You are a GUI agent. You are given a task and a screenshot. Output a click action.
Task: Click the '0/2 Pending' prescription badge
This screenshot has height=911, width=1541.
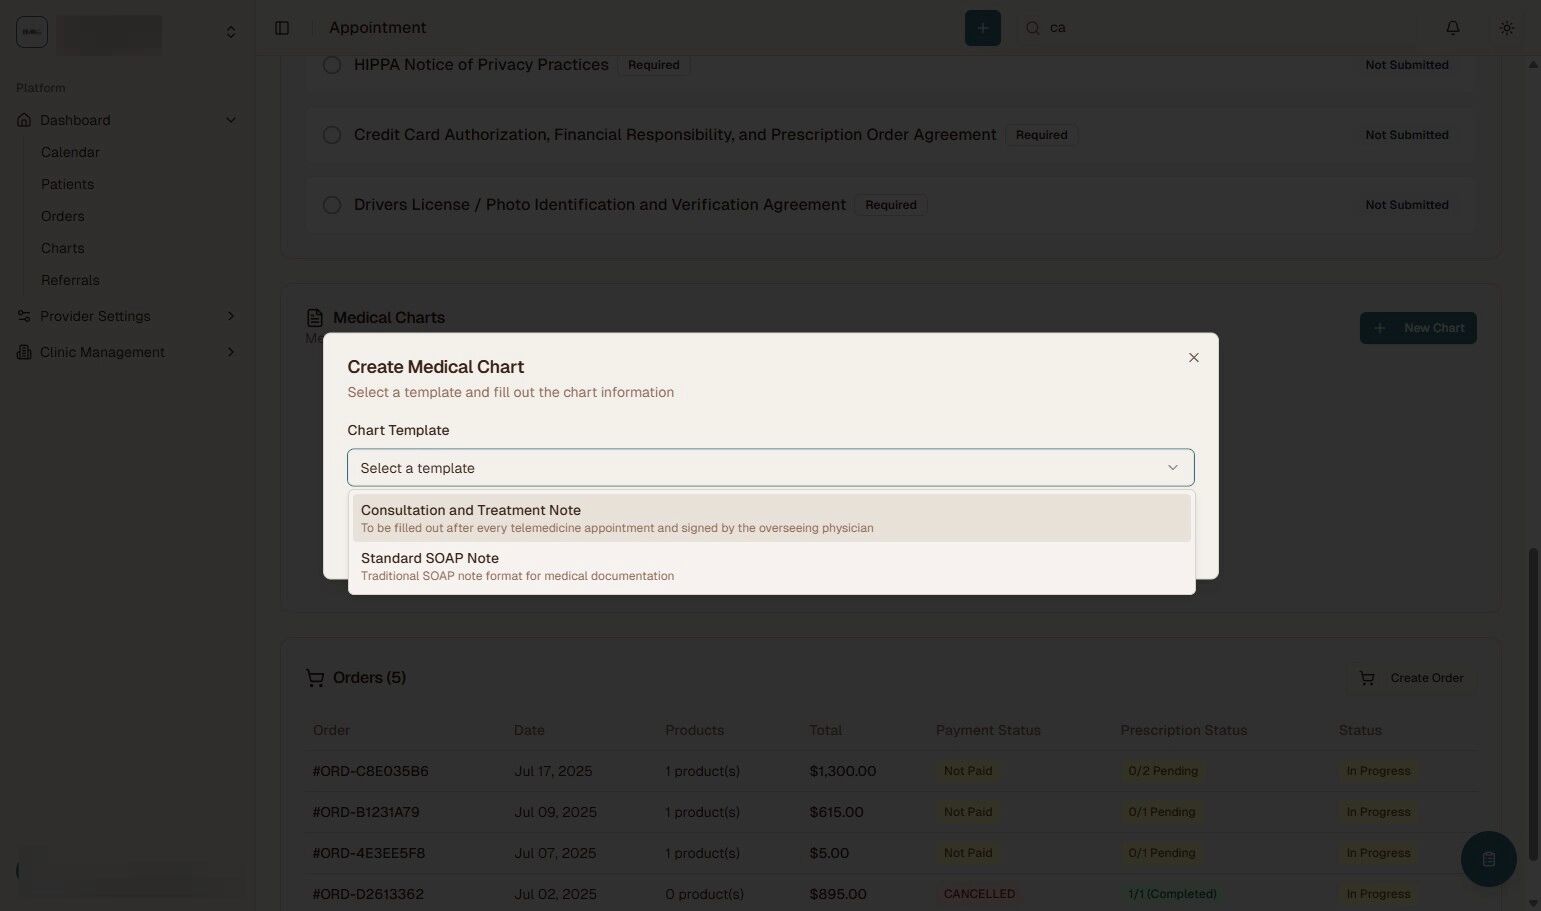coord(1162,771)
